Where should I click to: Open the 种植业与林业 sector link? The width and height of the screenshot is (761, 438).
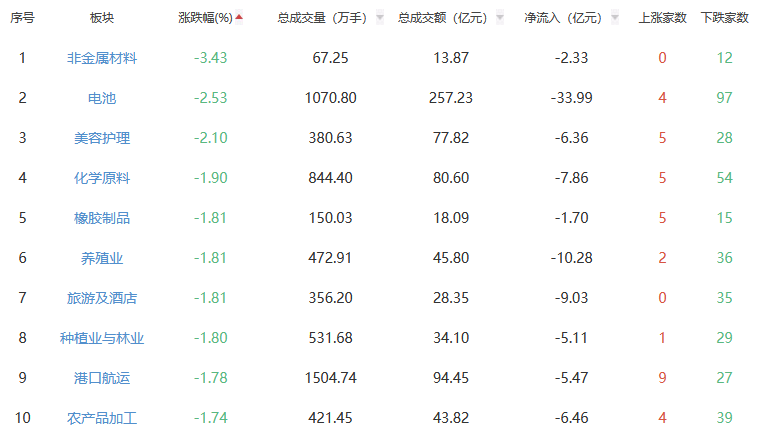[x=102, y=338]
